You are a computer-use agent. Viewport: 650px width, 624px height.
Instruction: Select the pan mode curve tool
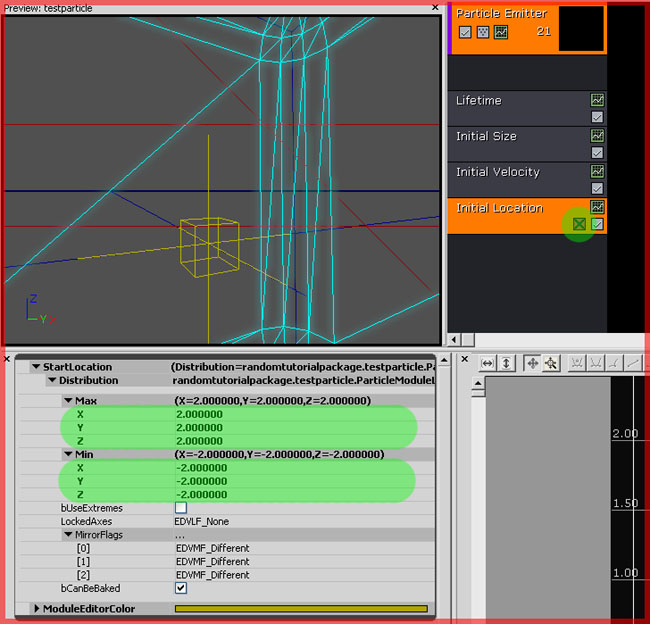532,363
